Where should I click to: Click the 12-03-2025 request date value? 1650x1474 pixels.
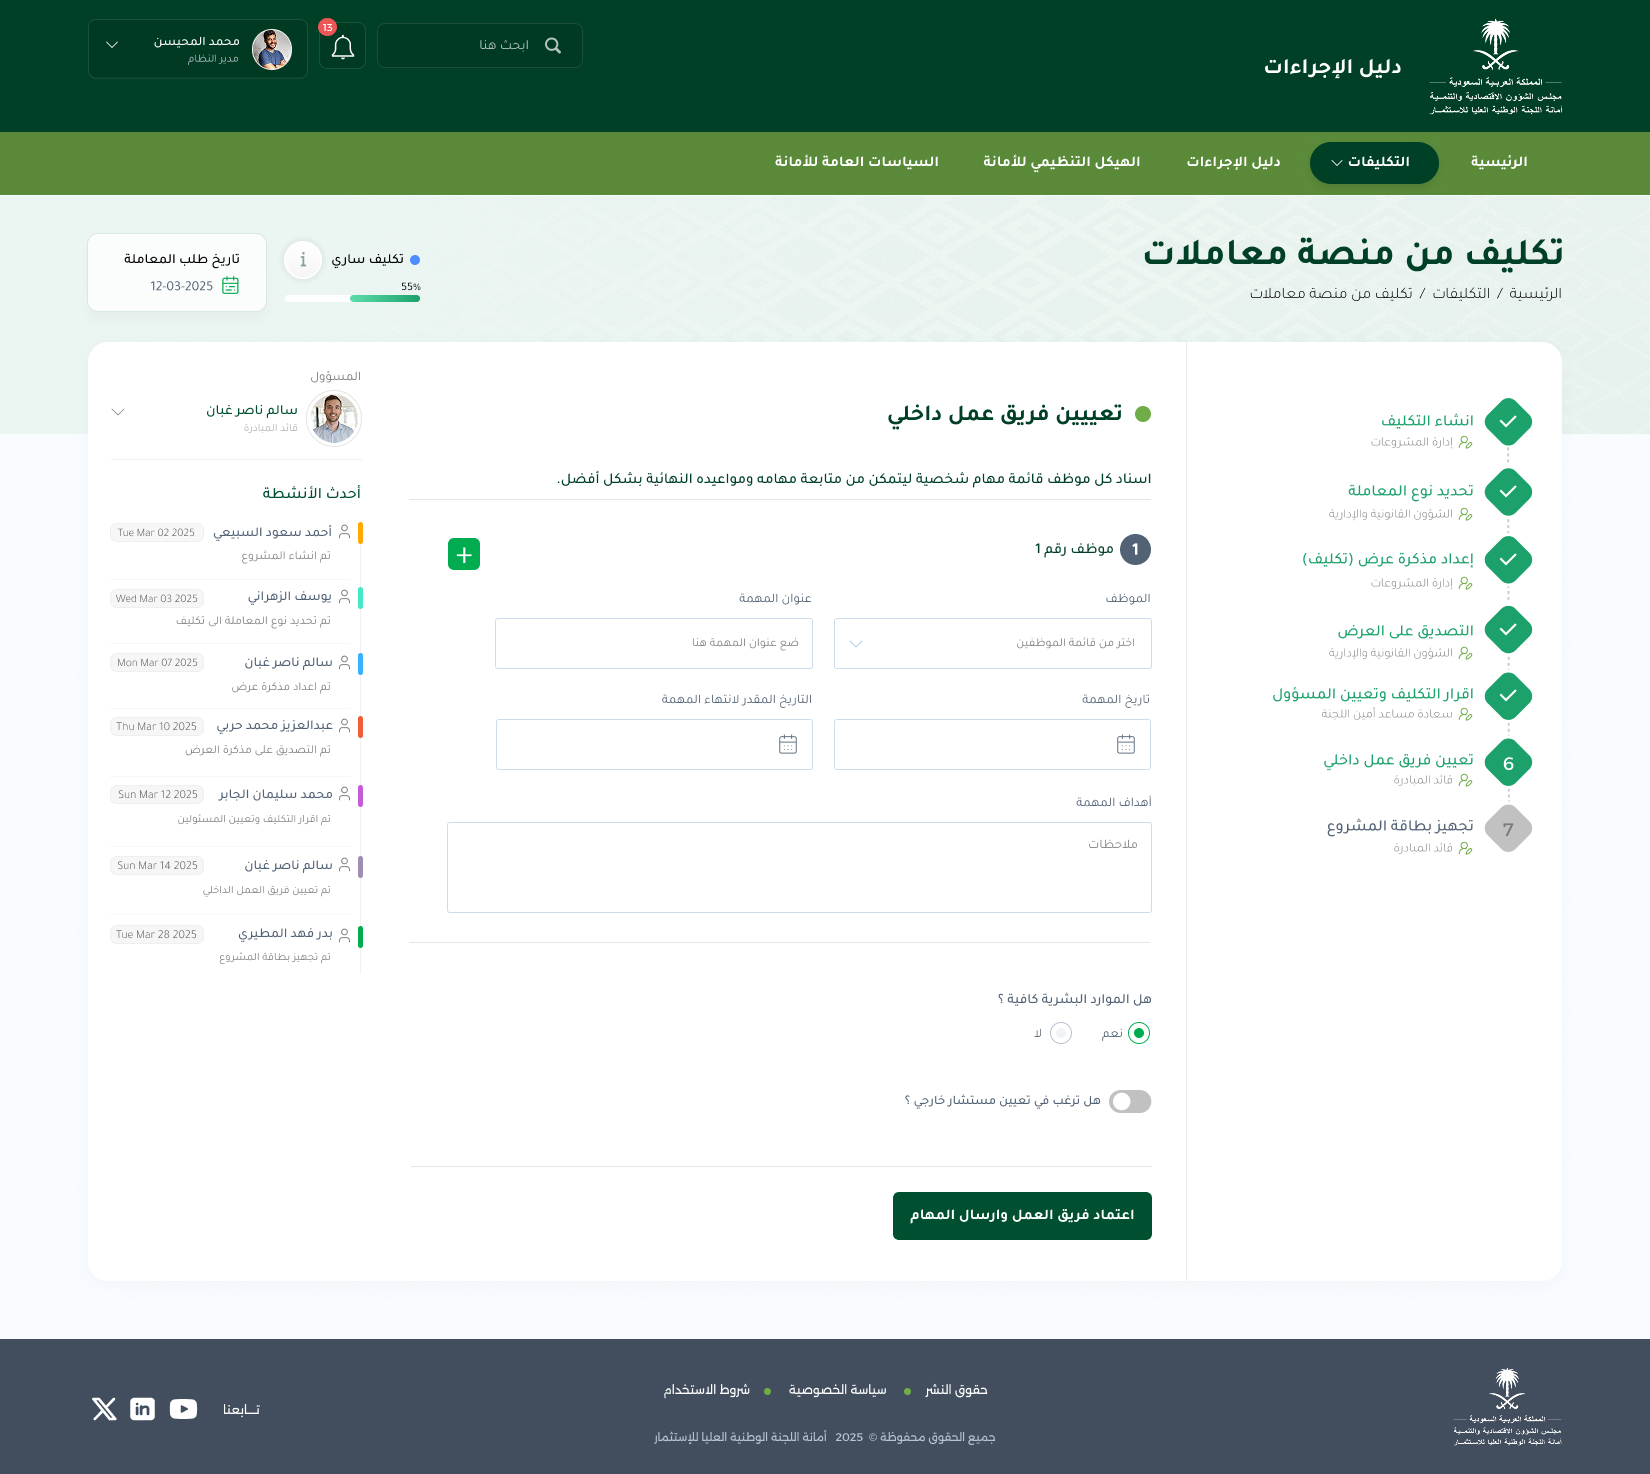tap(182, 287)
